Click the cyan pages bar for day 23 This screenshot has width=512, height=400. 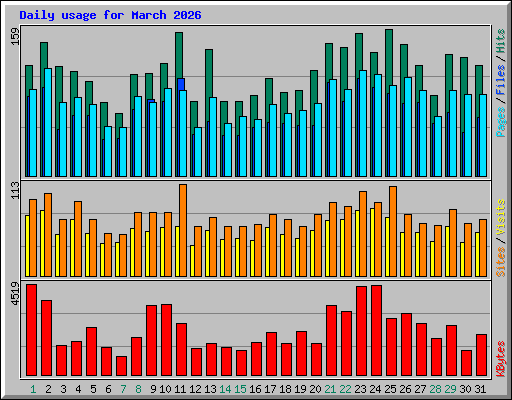pos(363,123)
